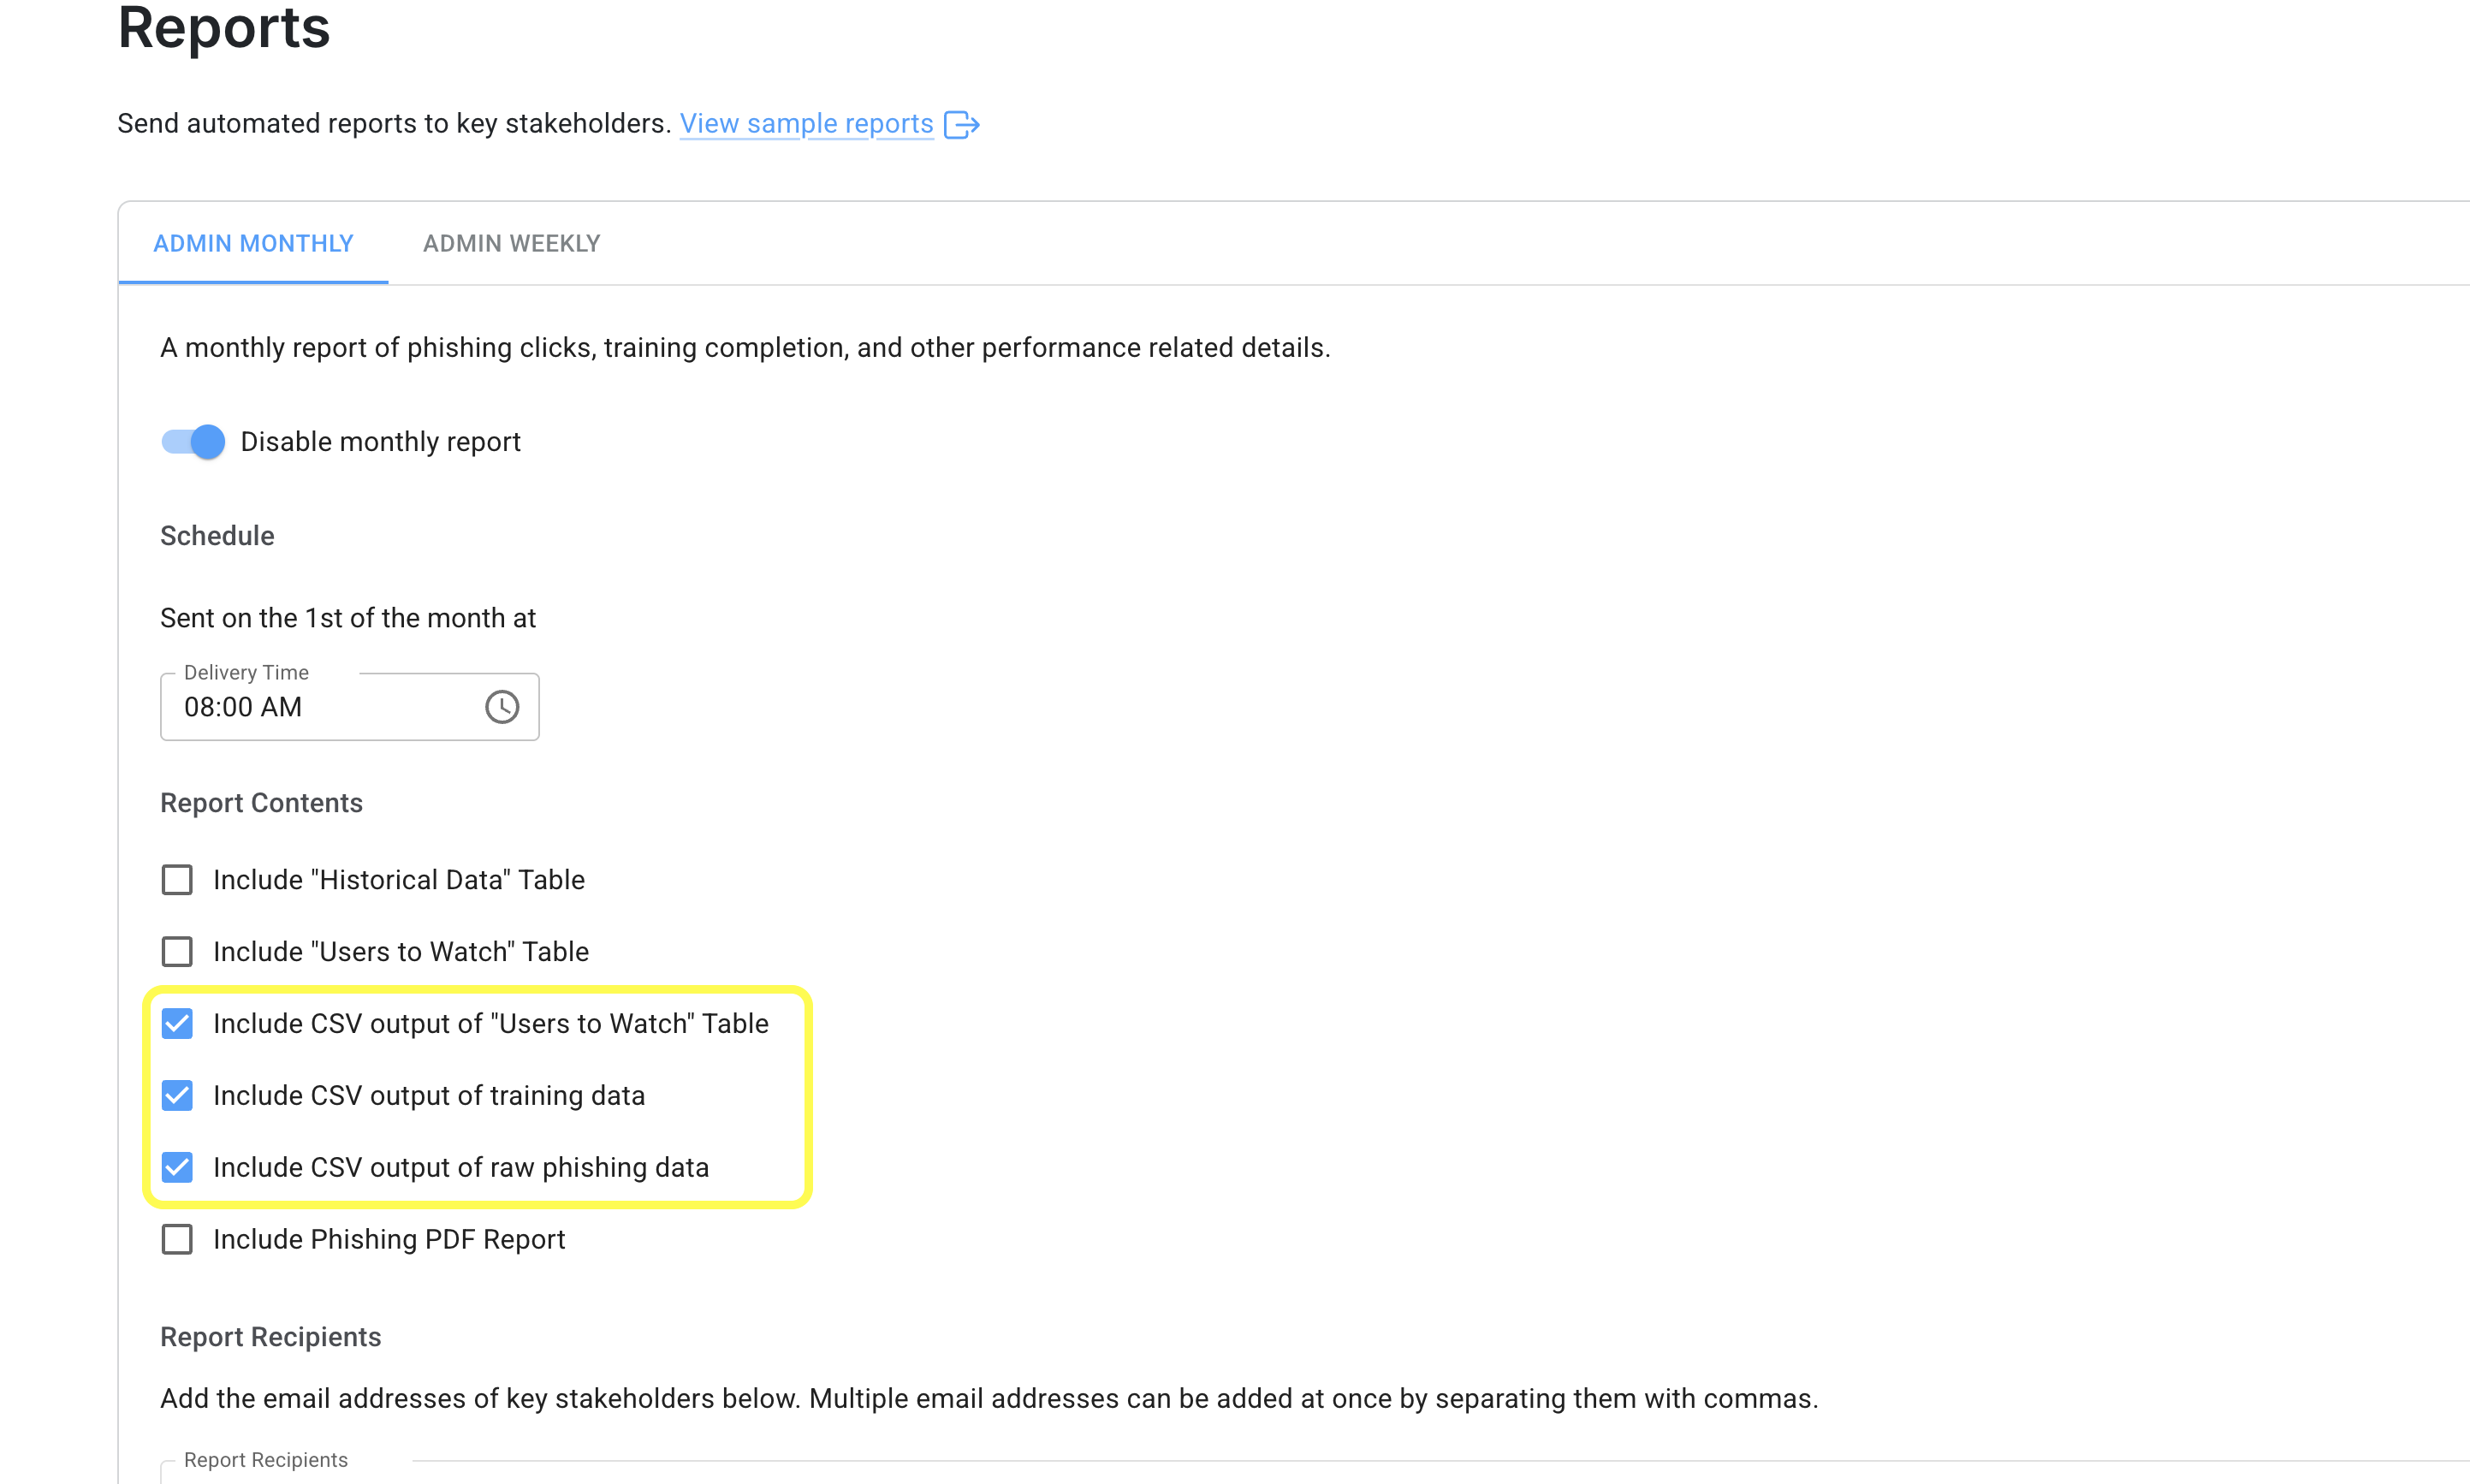Select the ADMIN MONTHLY tab
The width and height of the screenshot is (2470, 1484).
point(253,243)
